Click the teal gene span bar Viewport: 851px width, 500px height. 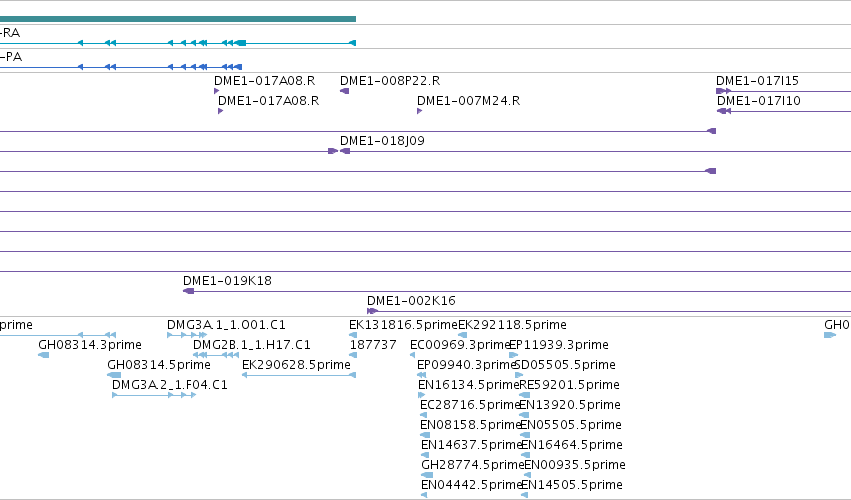(x=177, y=19)
